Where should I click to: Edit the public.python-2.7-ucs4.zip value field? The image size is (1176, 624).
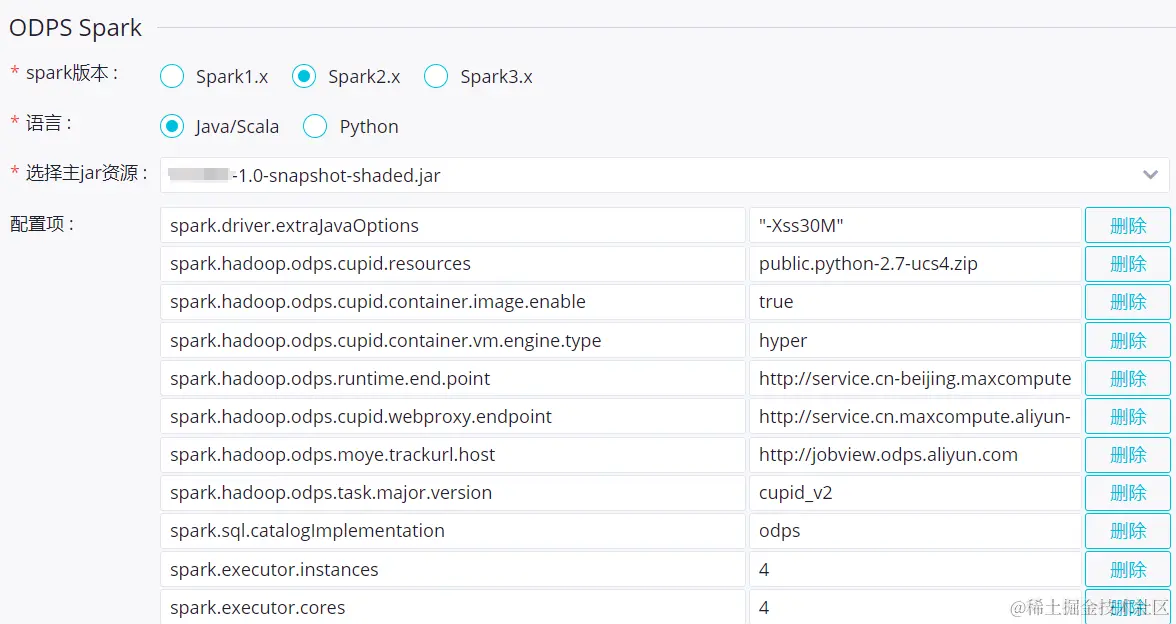click(x=914, y=264)
